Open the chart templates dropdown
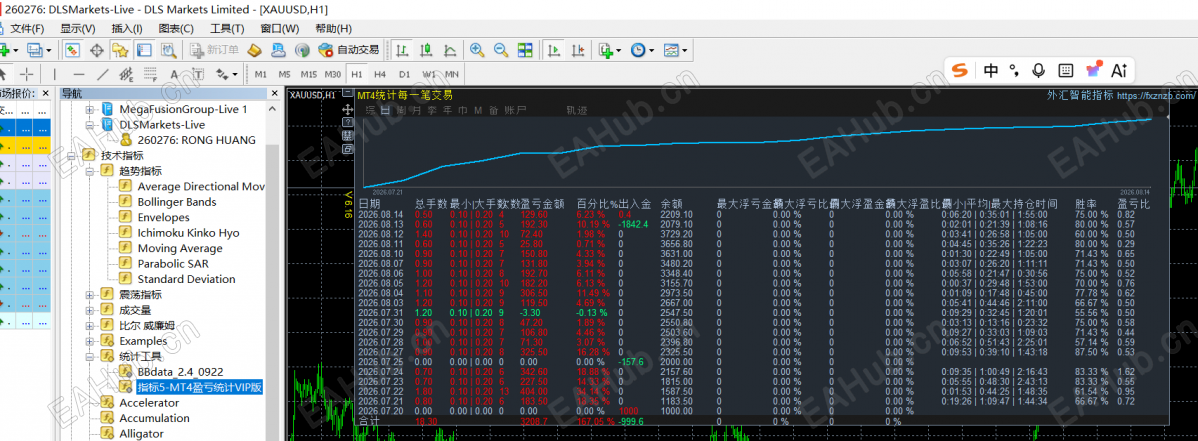 point(675,50)
